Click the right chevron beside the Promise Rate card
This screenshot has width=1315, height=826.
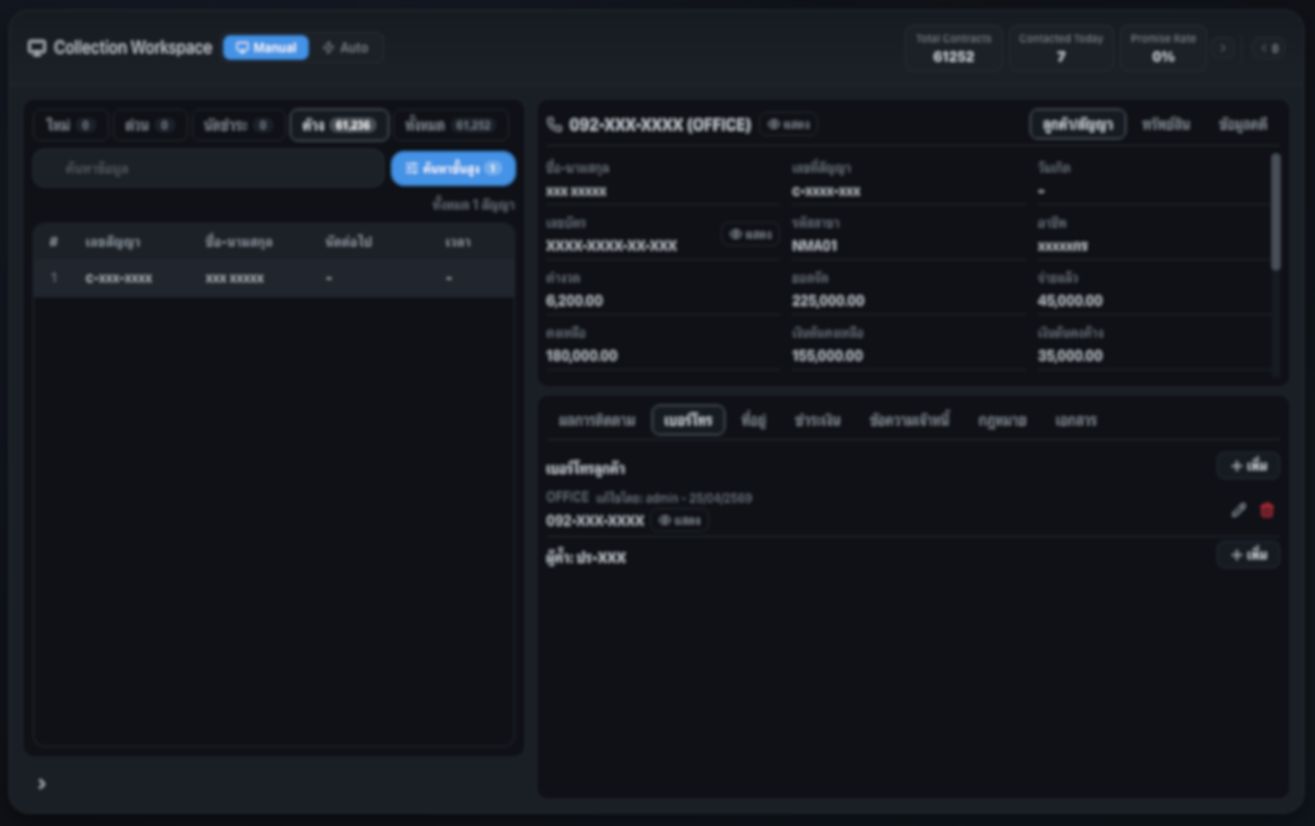point(1224,47)
